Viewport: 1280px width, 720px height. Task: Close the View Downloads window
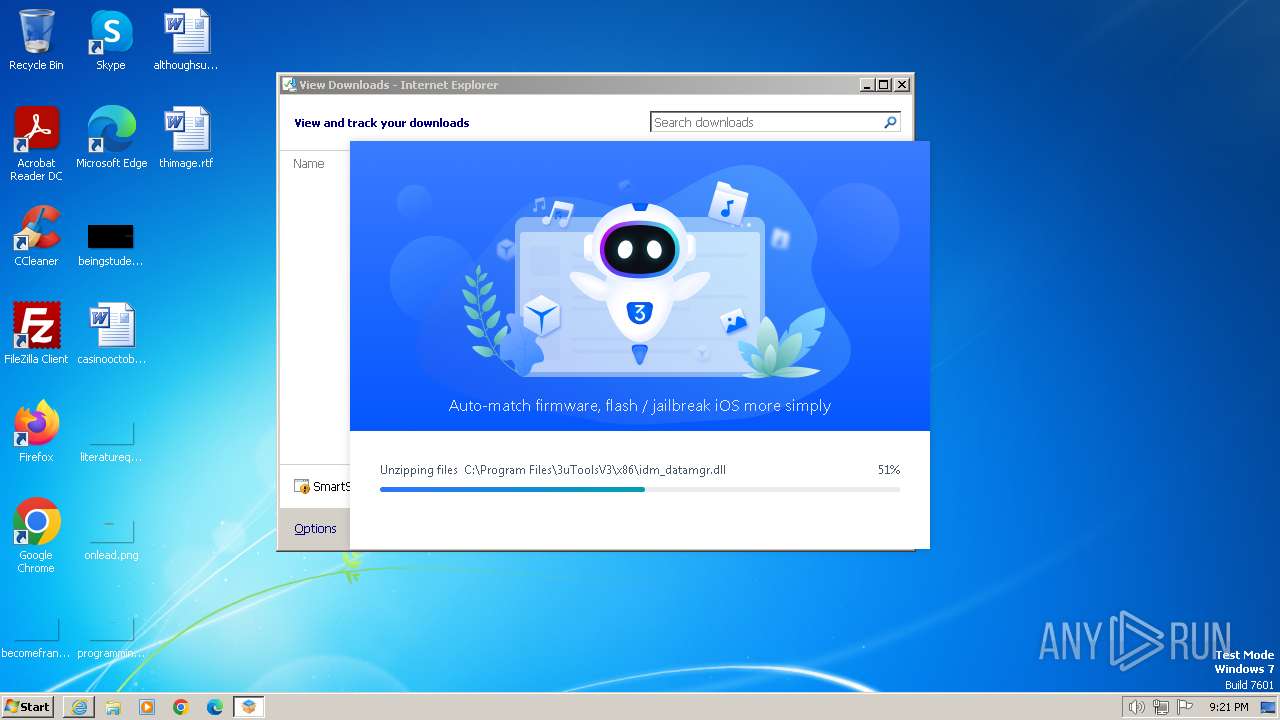901,85
